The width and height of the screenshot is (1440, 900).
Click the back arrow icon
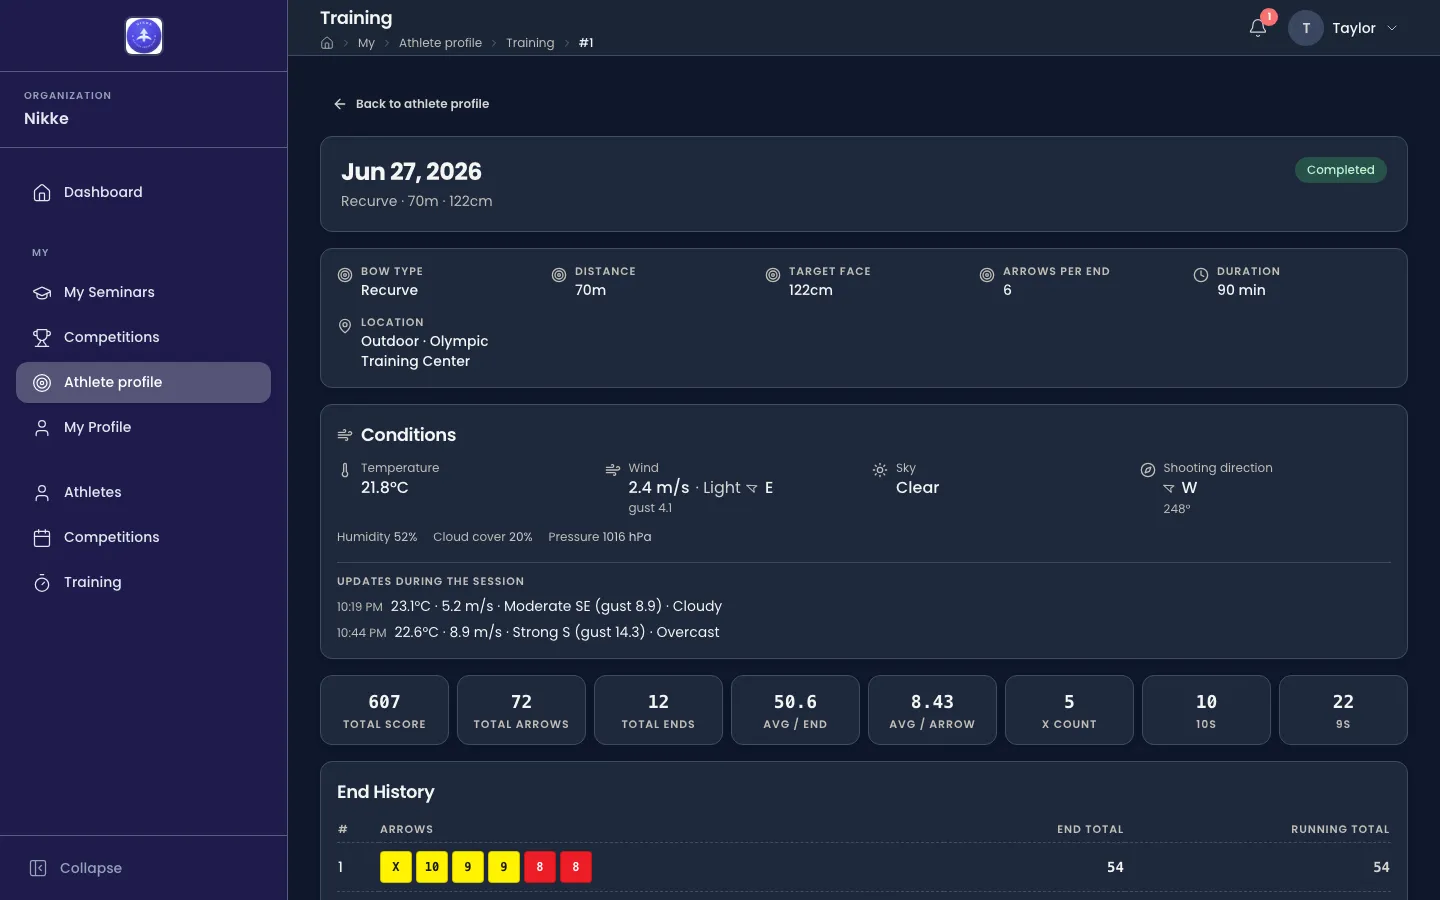coord(340,104)
